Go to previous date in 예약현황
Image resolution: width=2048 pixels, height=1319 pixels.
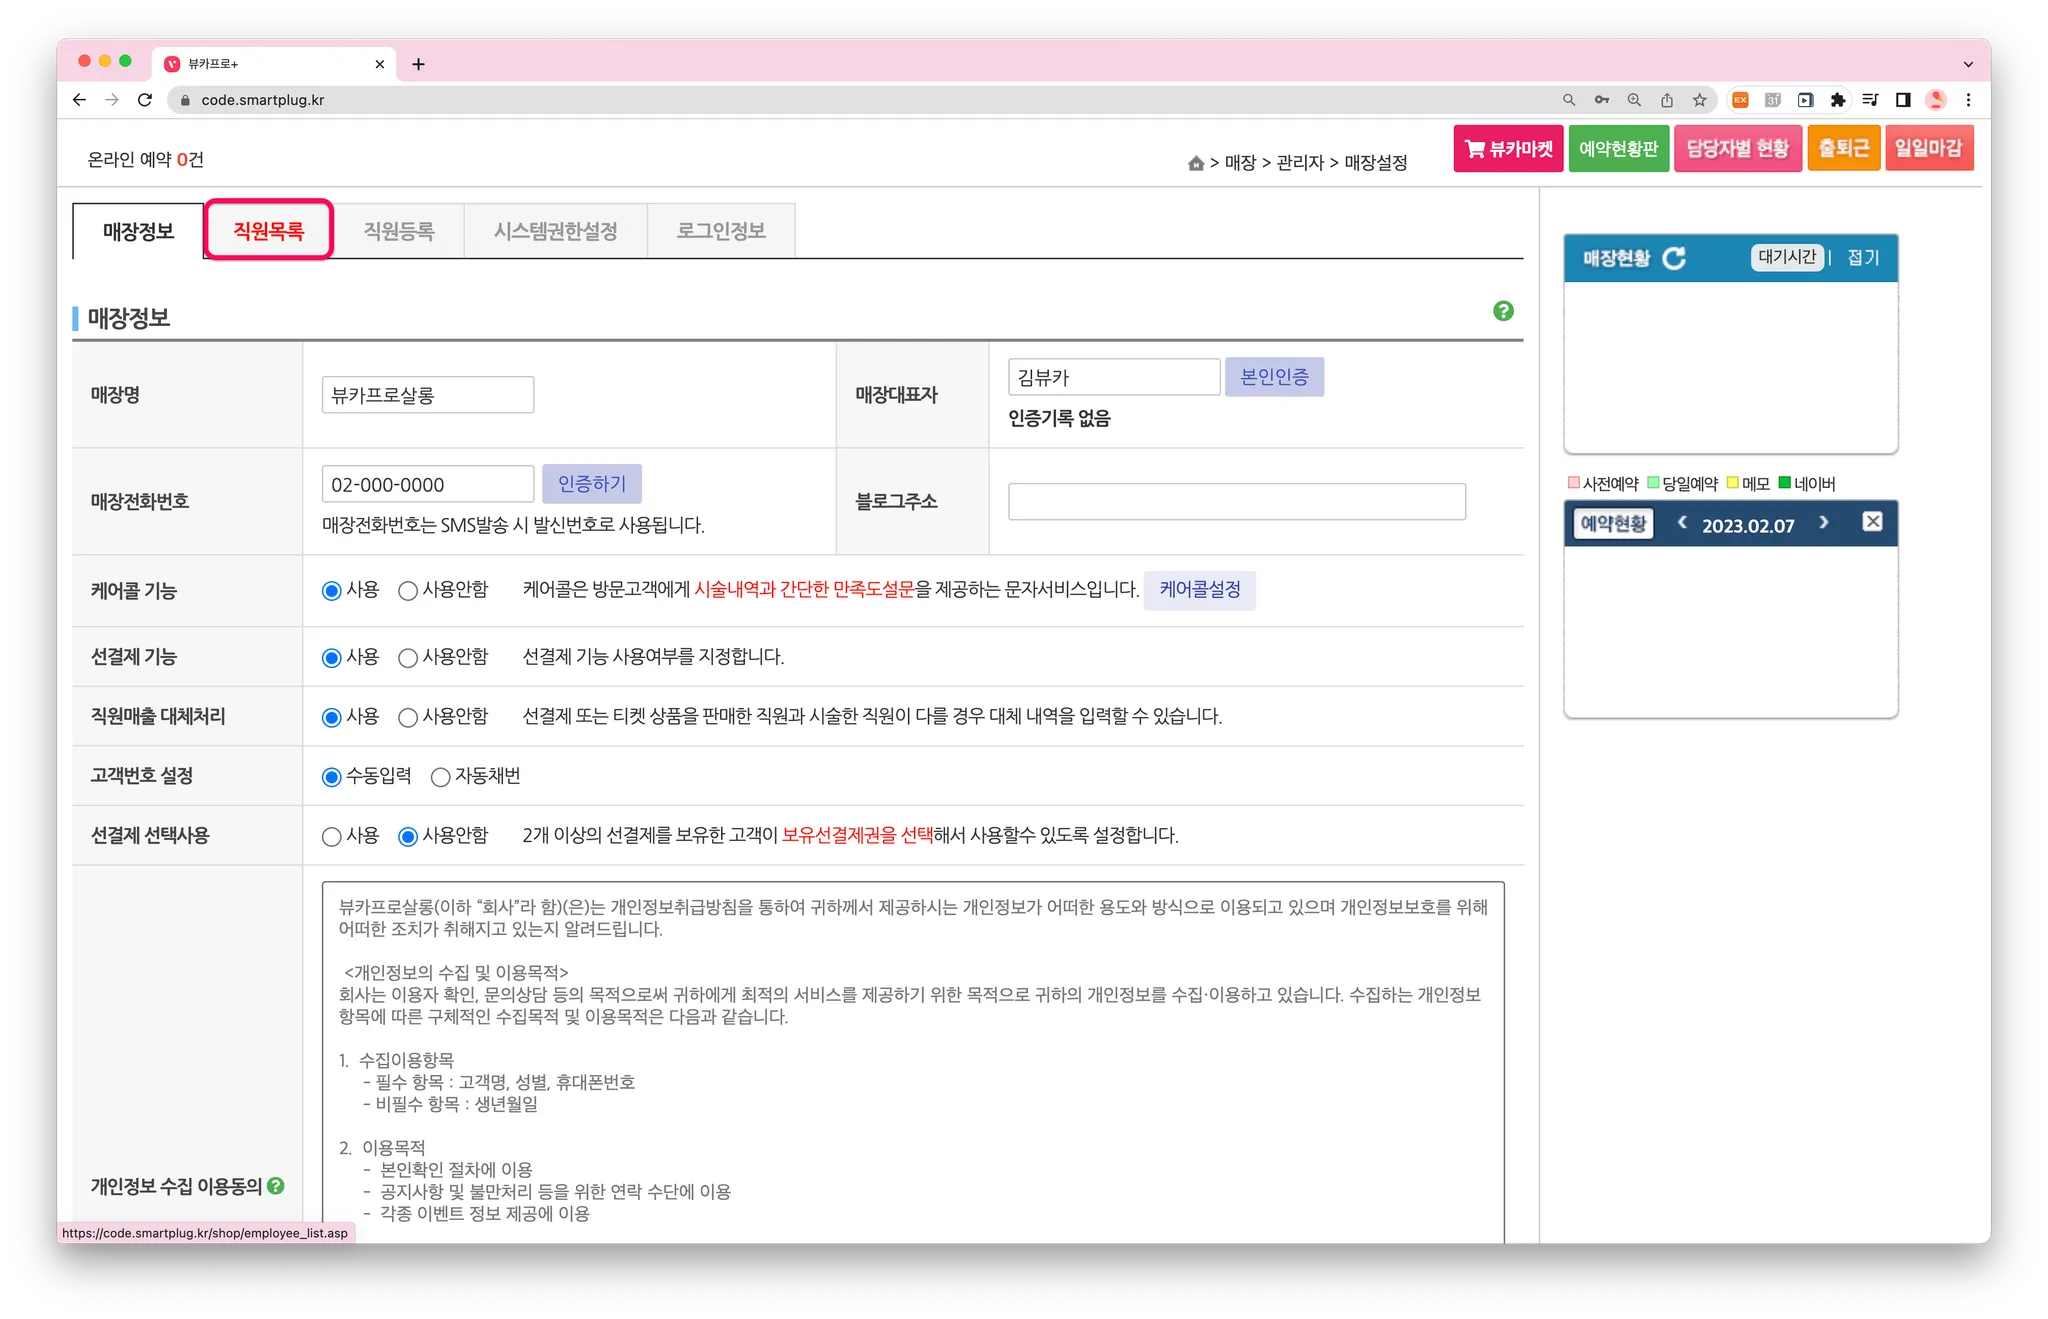1682,523
